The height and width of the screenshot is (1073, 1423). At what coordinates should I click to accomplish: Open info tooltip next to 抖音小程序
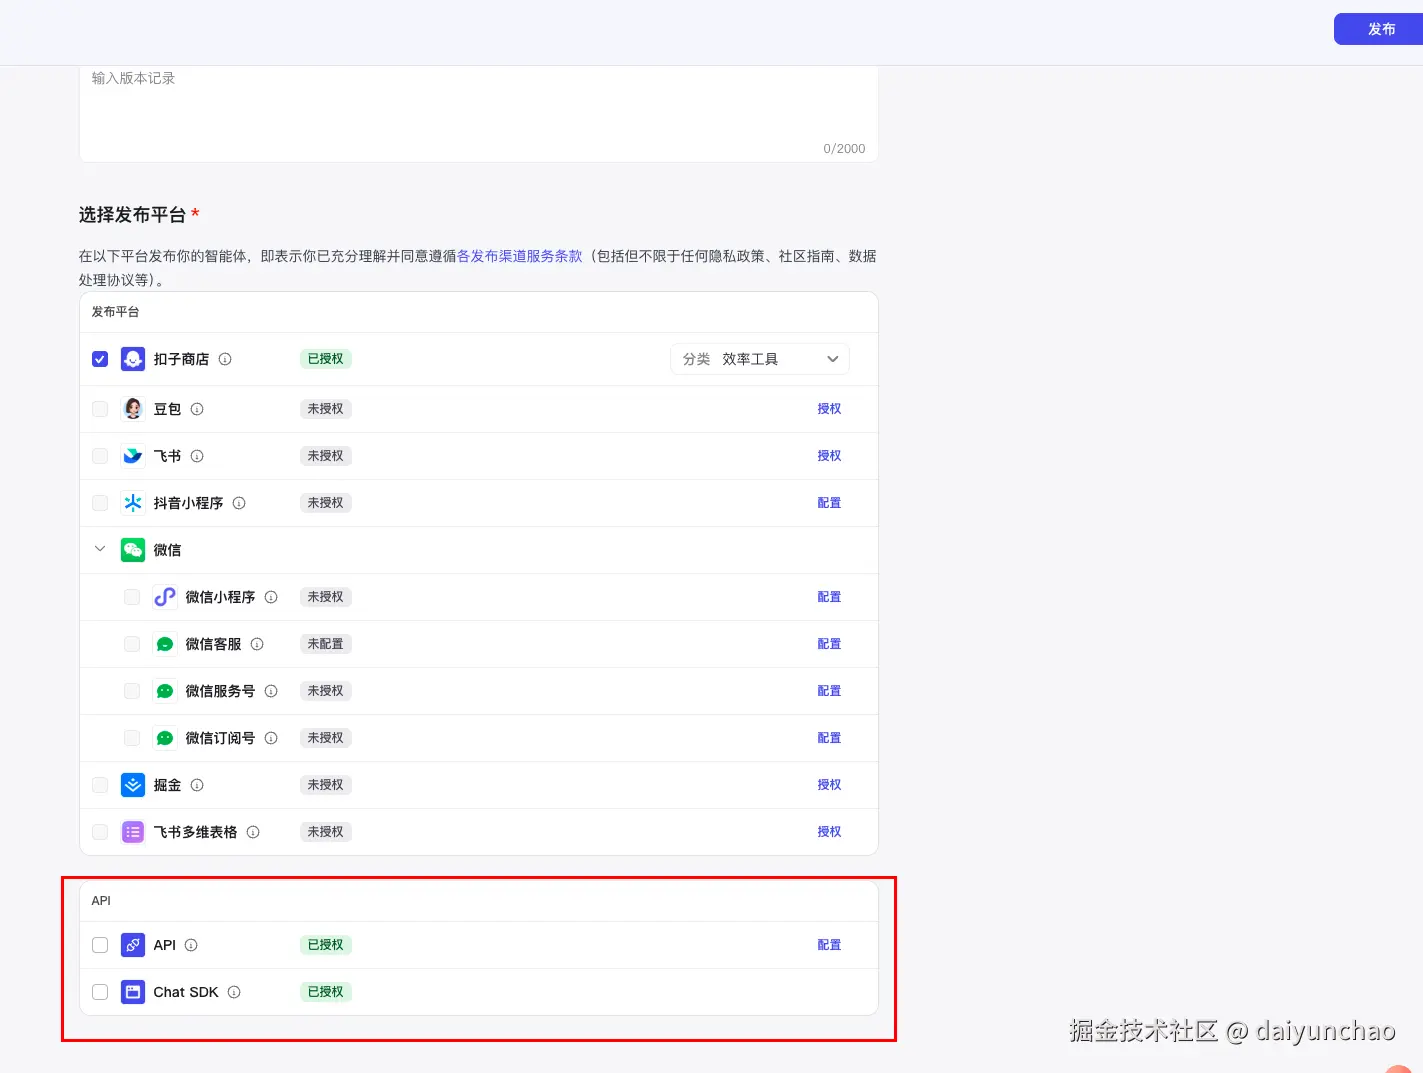point(239,503)
